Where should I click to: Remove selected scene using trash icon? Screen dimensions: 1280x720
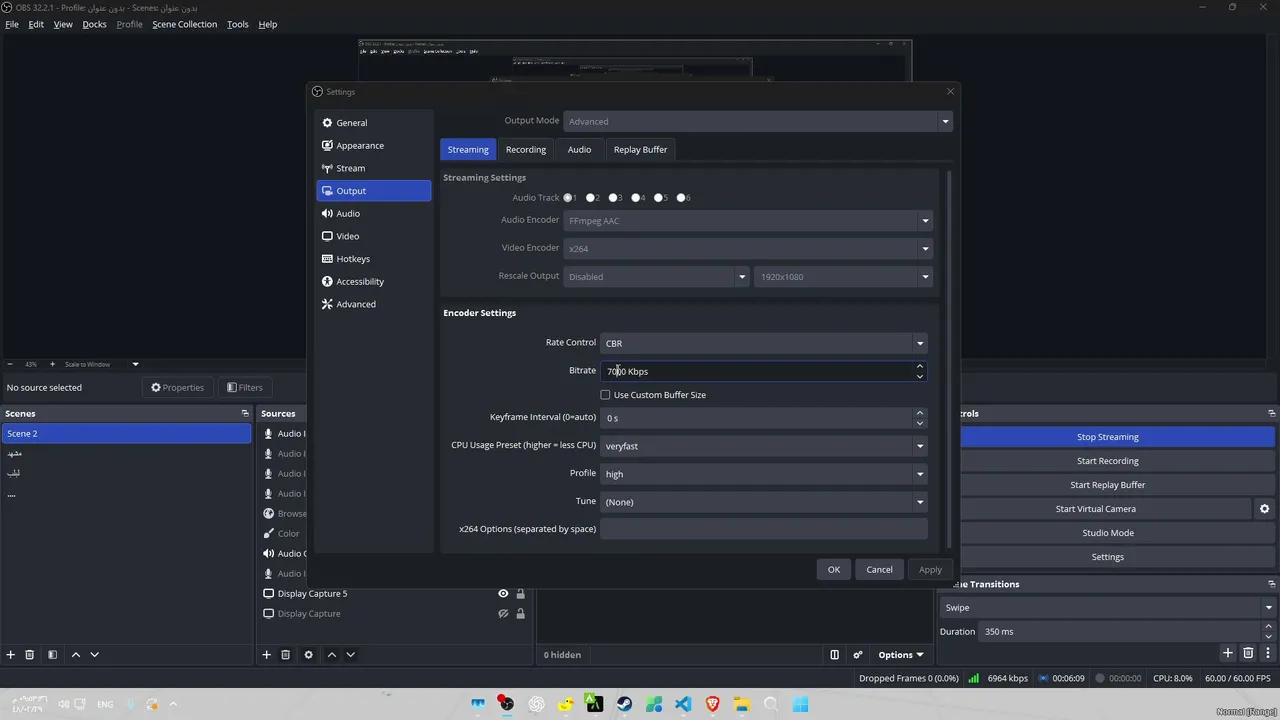[30, 655]
